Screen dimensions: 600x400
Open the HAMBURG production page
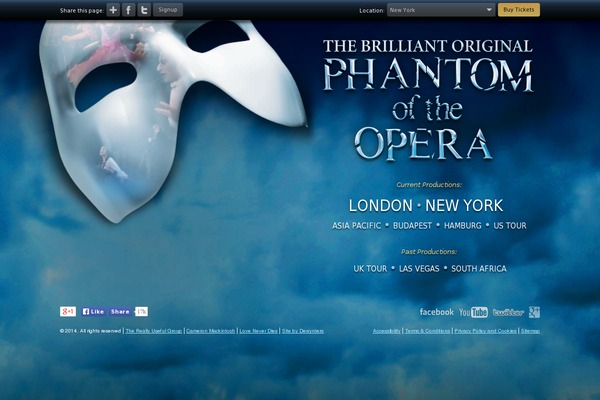[x=463, y=226]
